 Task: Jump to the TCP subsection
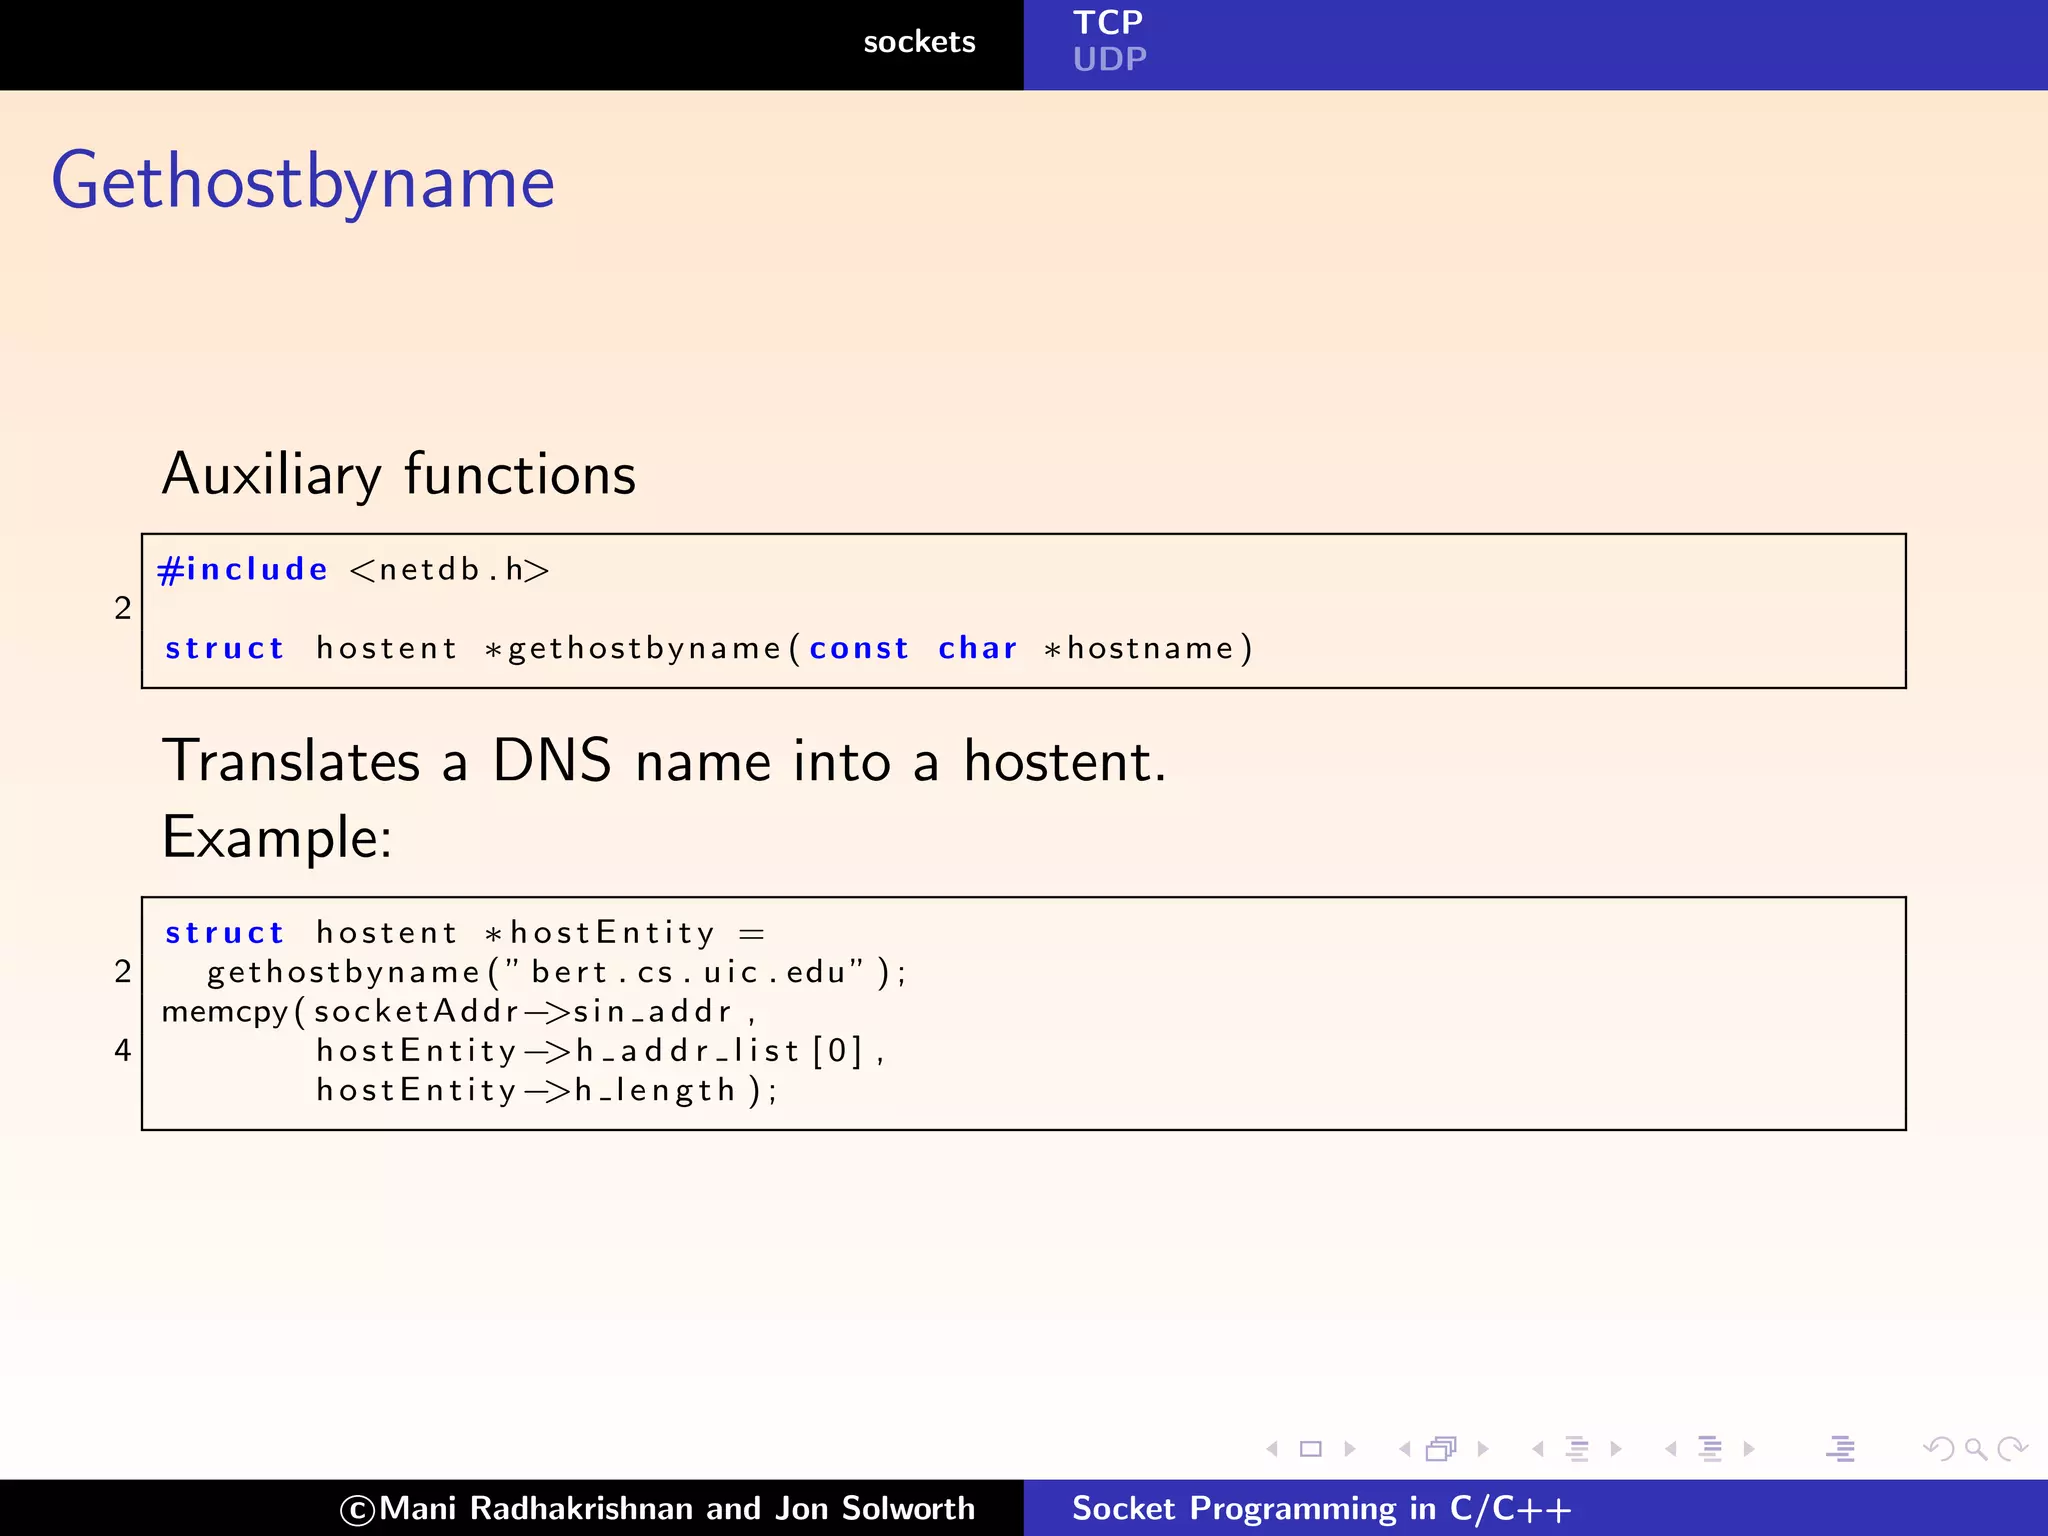1108,22
